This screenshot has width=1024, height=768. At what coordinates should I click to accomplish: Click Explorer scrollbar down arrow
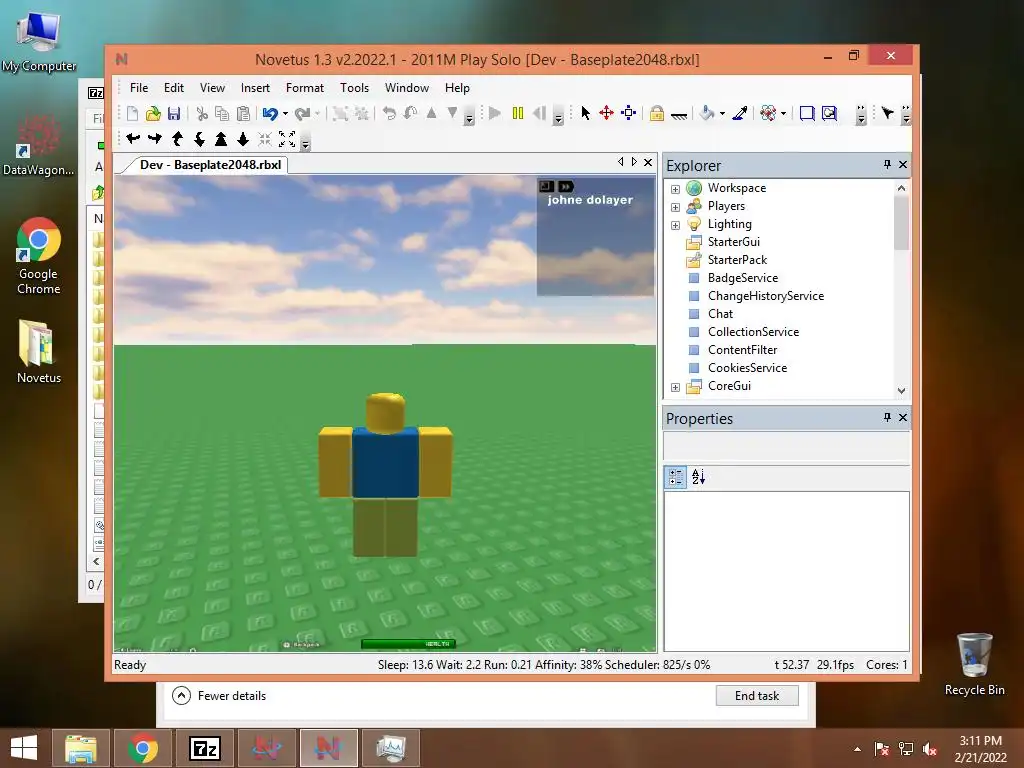[x=901, y=391]
